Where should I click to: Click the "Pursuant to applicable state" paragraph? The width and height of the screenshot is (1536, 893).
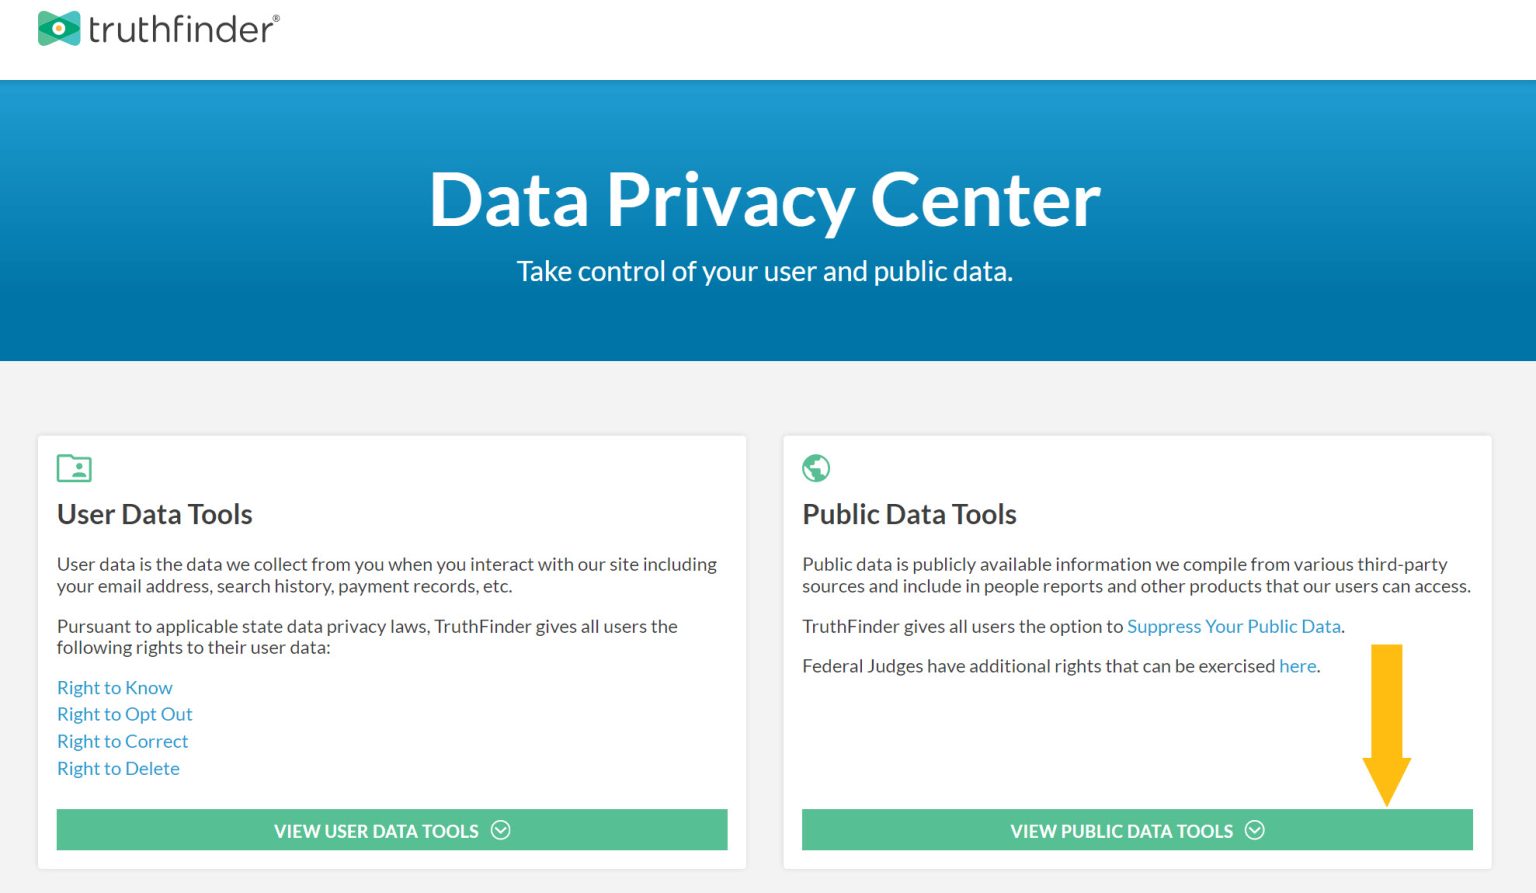coord(367,637)
